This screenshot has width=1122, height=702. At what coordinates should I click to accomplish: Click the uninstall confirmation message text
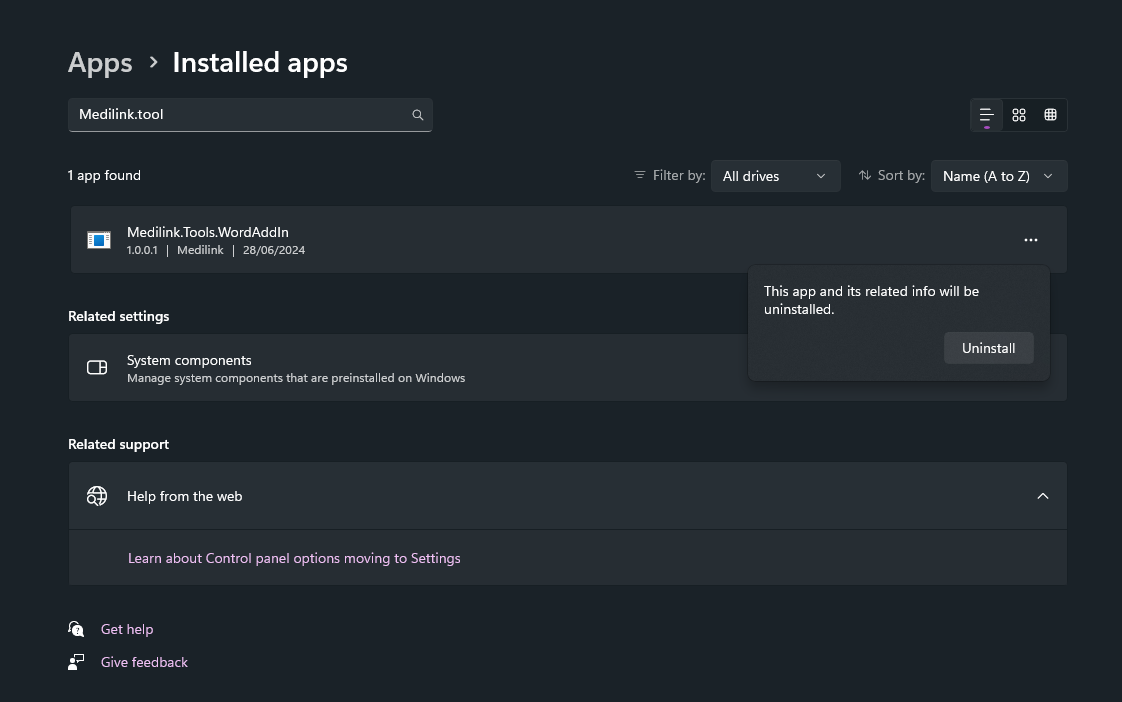(871, 301)
